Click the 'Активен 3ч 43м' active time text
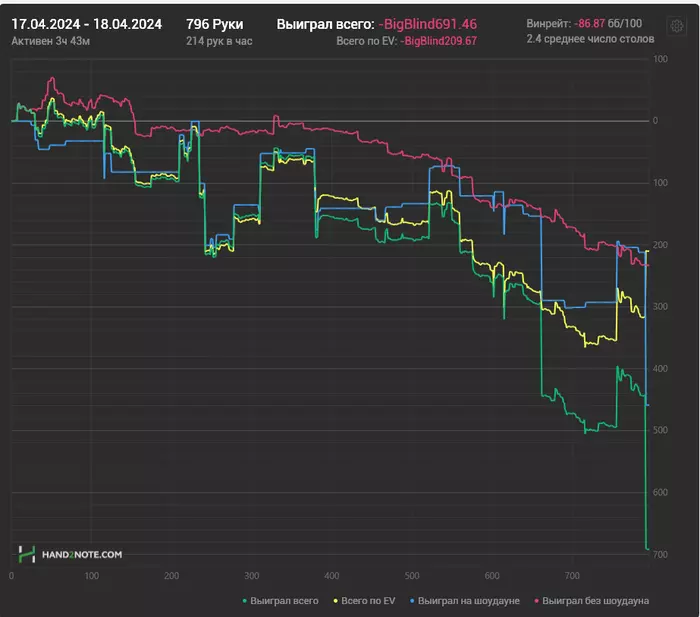This screenshot has width=700, height=617. [x=50, y=41]
